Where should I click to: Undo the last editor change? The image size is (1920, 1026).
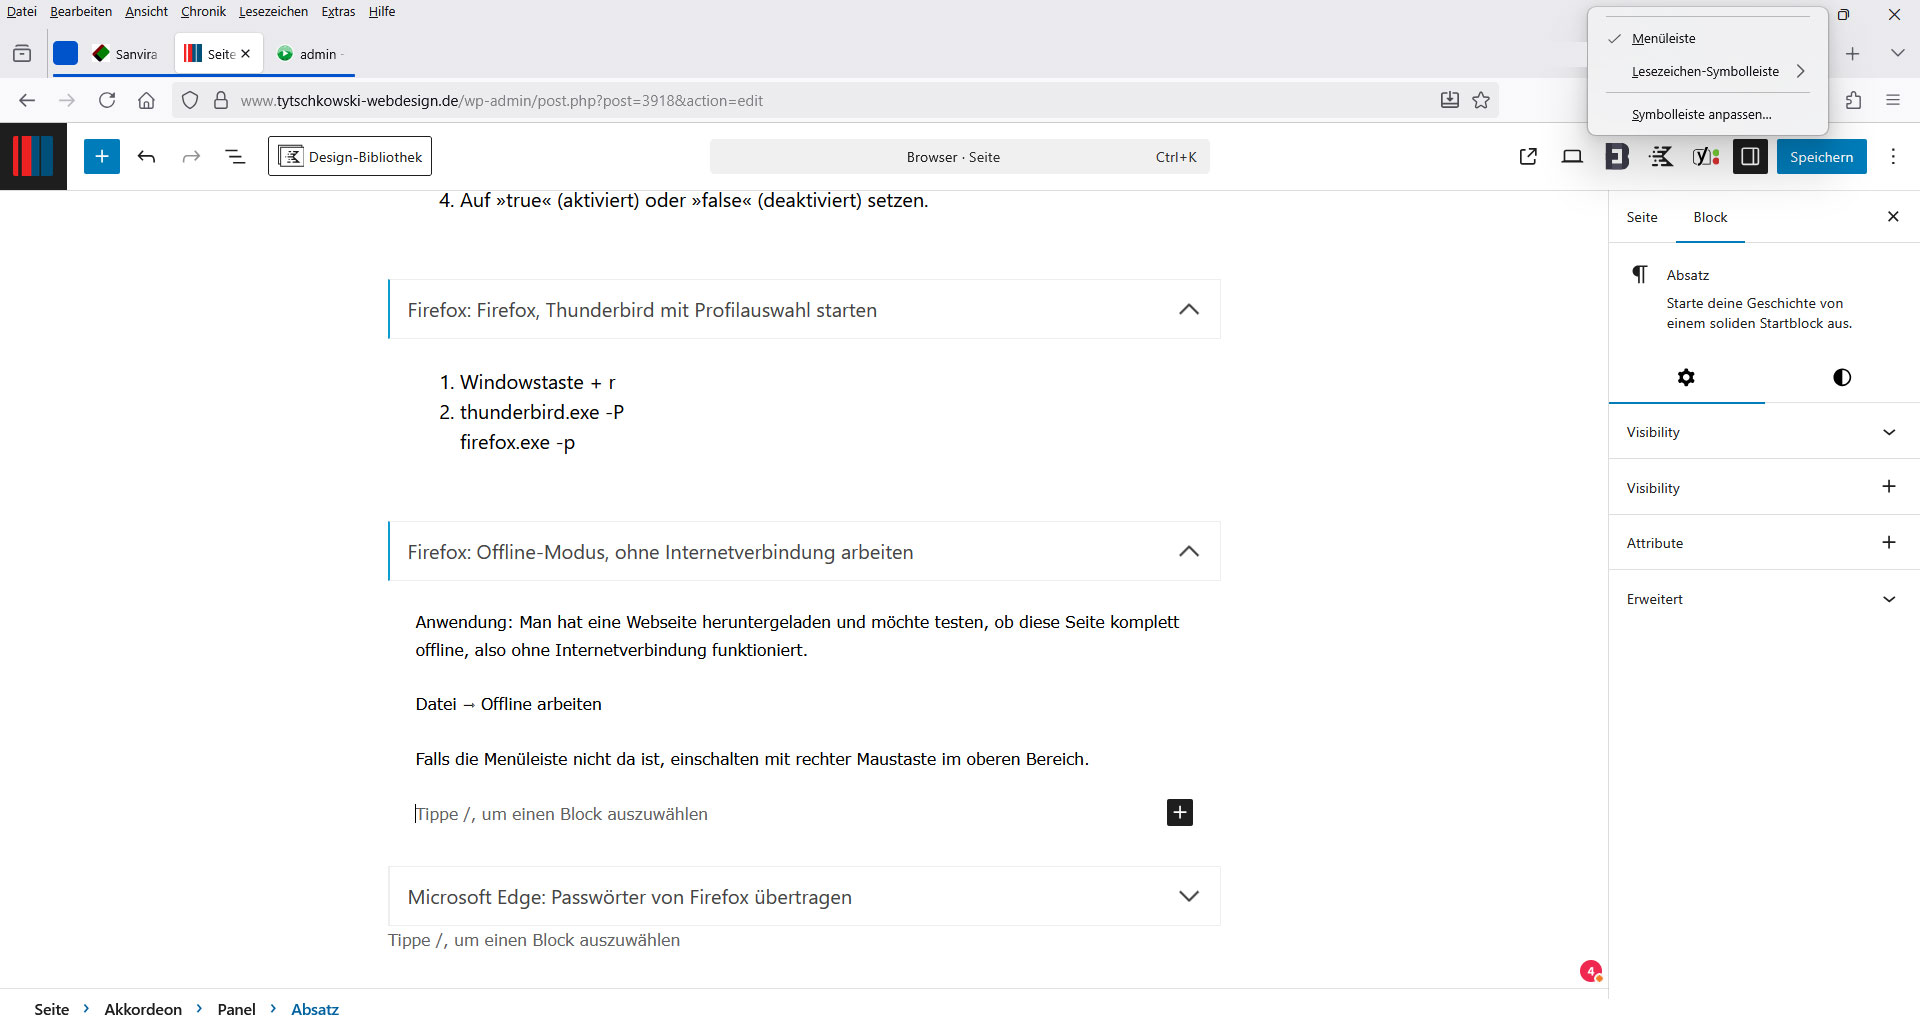coord(147,157)
